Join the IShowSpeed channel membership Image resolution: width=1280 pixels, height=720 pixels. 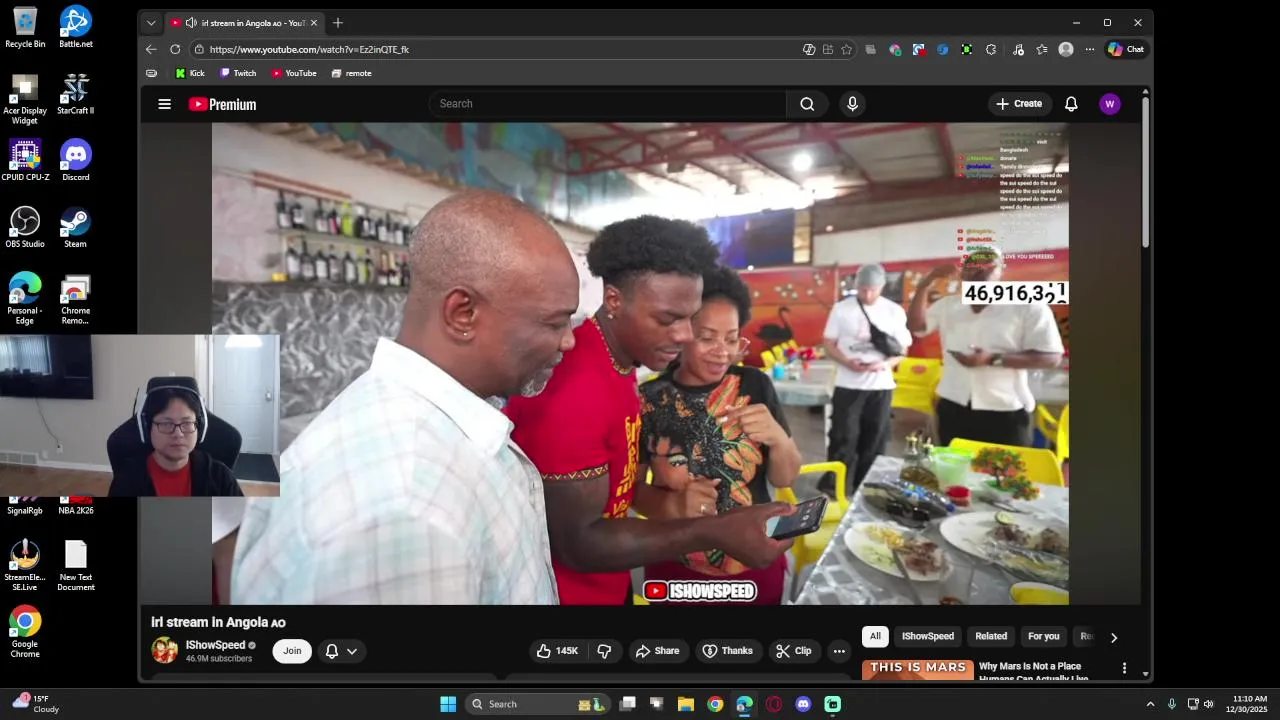[x=292, y=651]
